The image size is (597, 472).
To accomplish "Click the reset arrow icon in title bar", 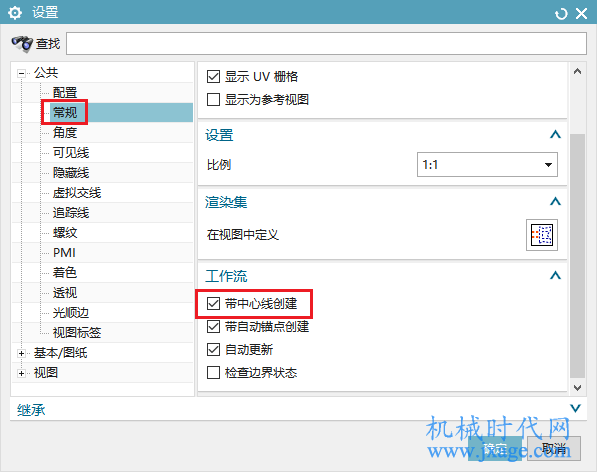I will 560,14.
